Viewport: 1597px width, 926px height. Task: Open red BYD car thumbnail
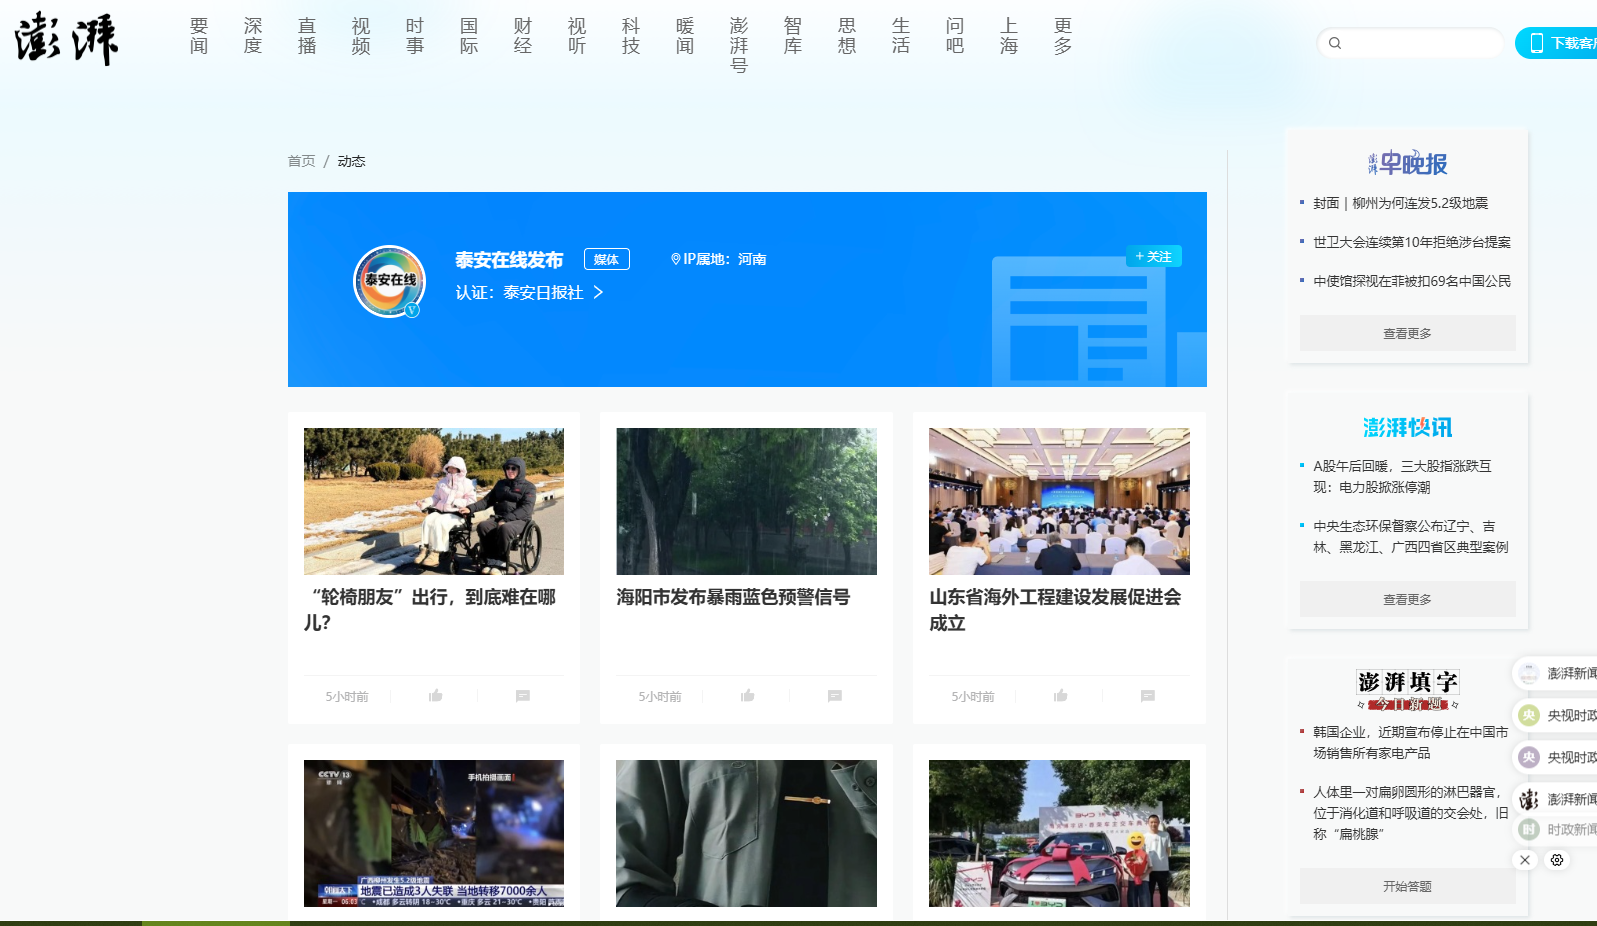point(1059,833)
